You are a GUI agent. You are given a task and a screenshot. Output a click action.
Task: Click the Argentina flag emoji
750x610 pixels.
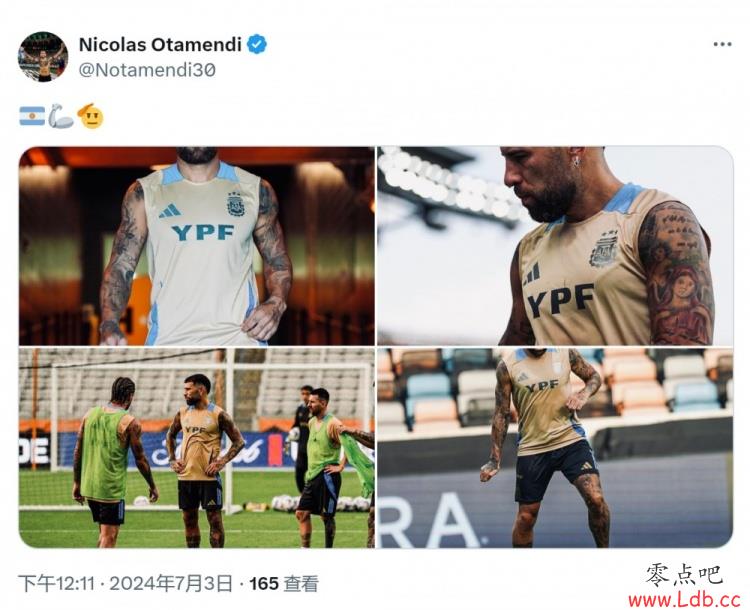(x=32, y=116)
